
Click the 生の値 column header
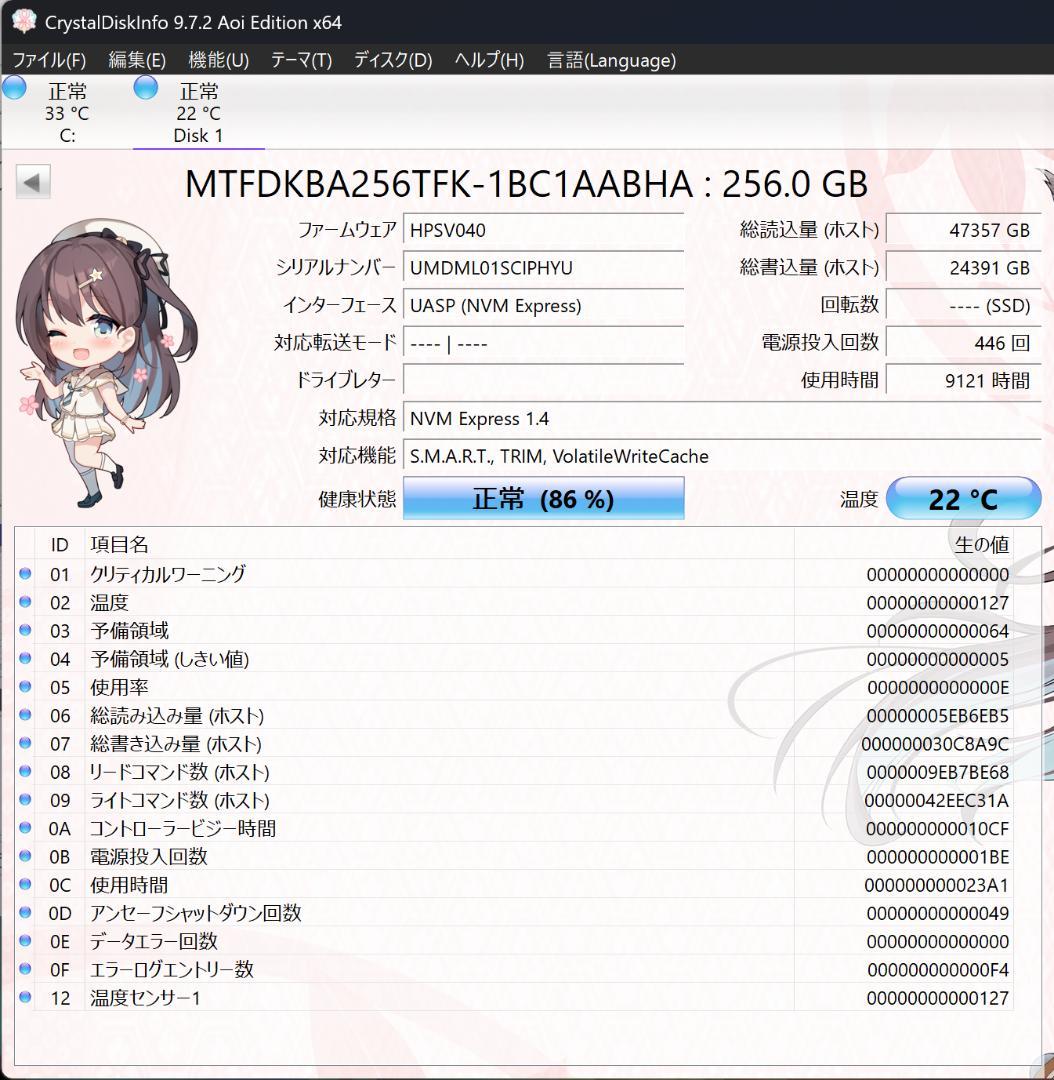coord(904,545)
